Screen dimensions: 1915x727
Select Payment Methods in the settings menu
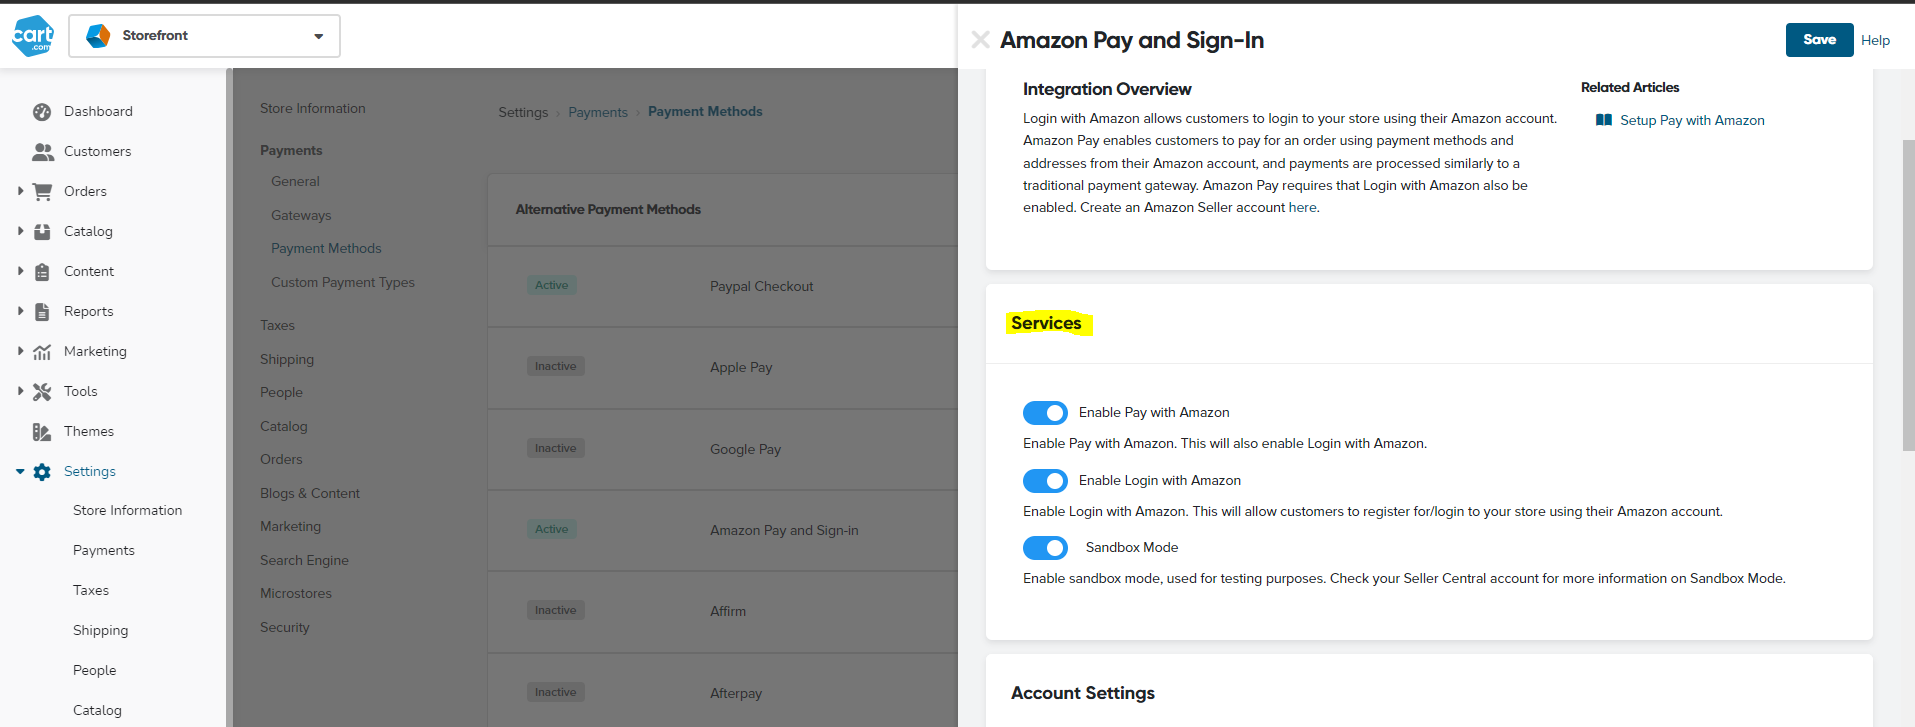pos(326,248)
